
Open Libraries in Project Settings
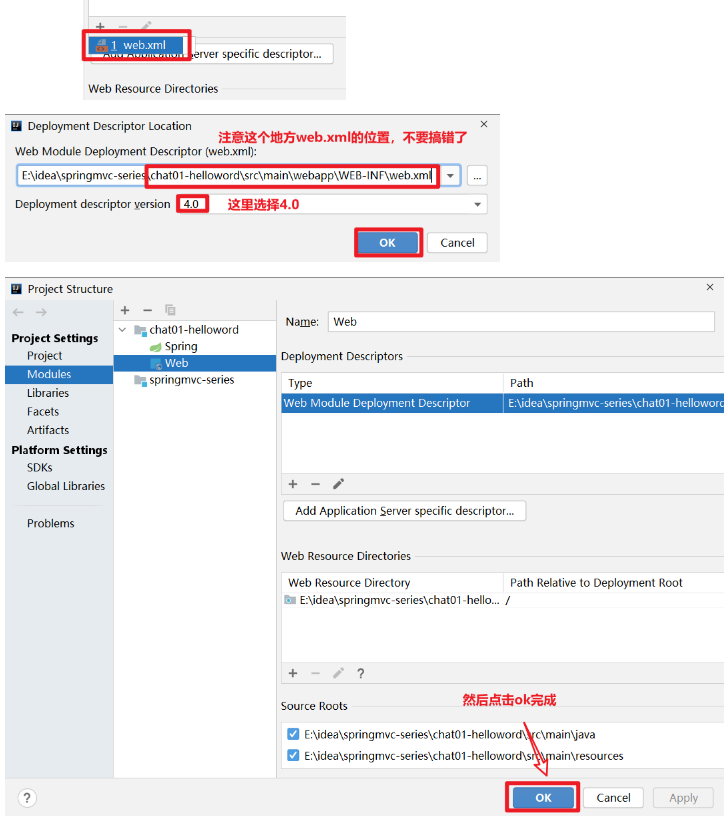tap(48, 393)
